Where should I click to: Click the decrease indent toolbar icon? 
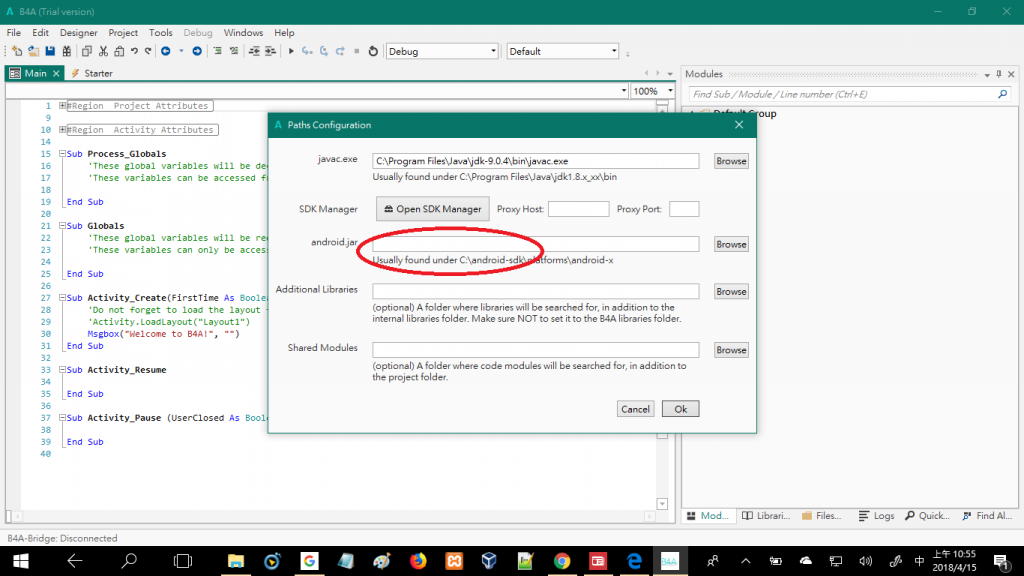pyautogui.click(x=254, y=51)
